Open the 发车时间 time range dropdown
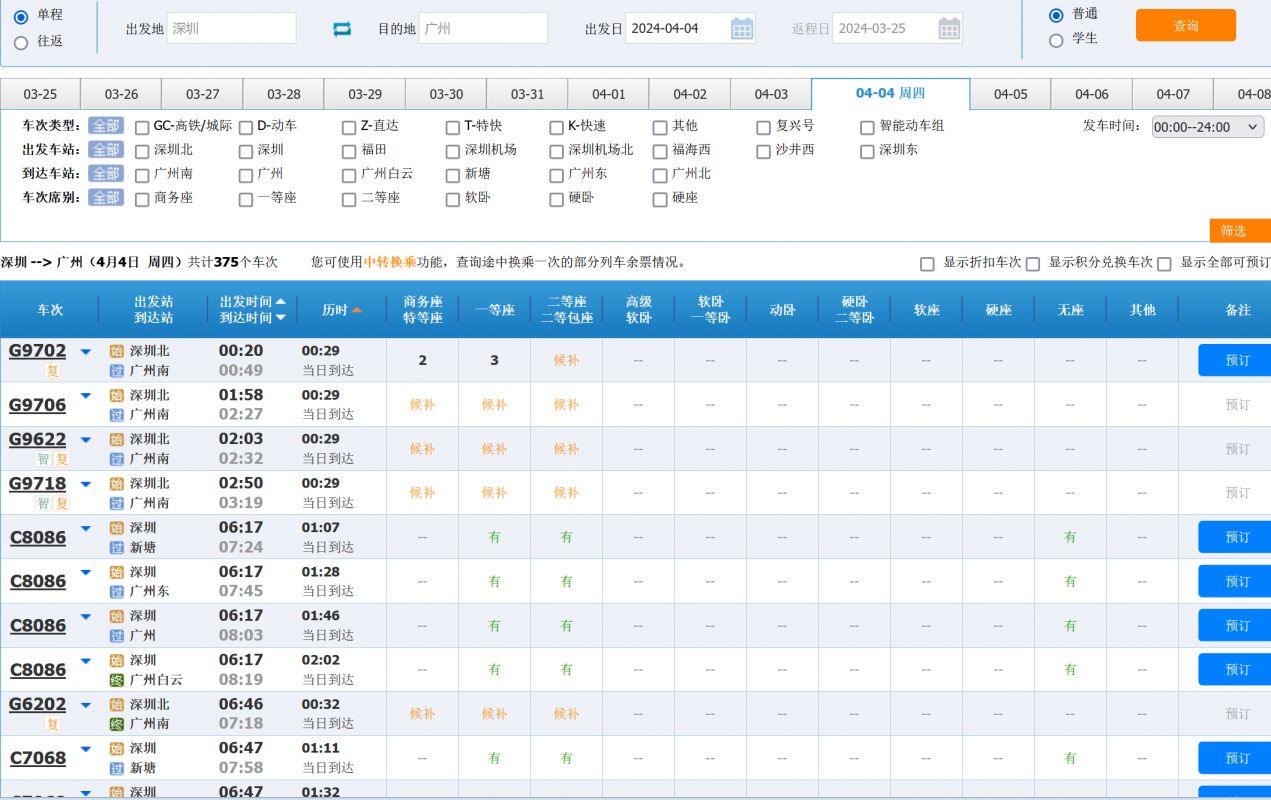The height and width of the screenshot is (800, 1271). 1207,127
